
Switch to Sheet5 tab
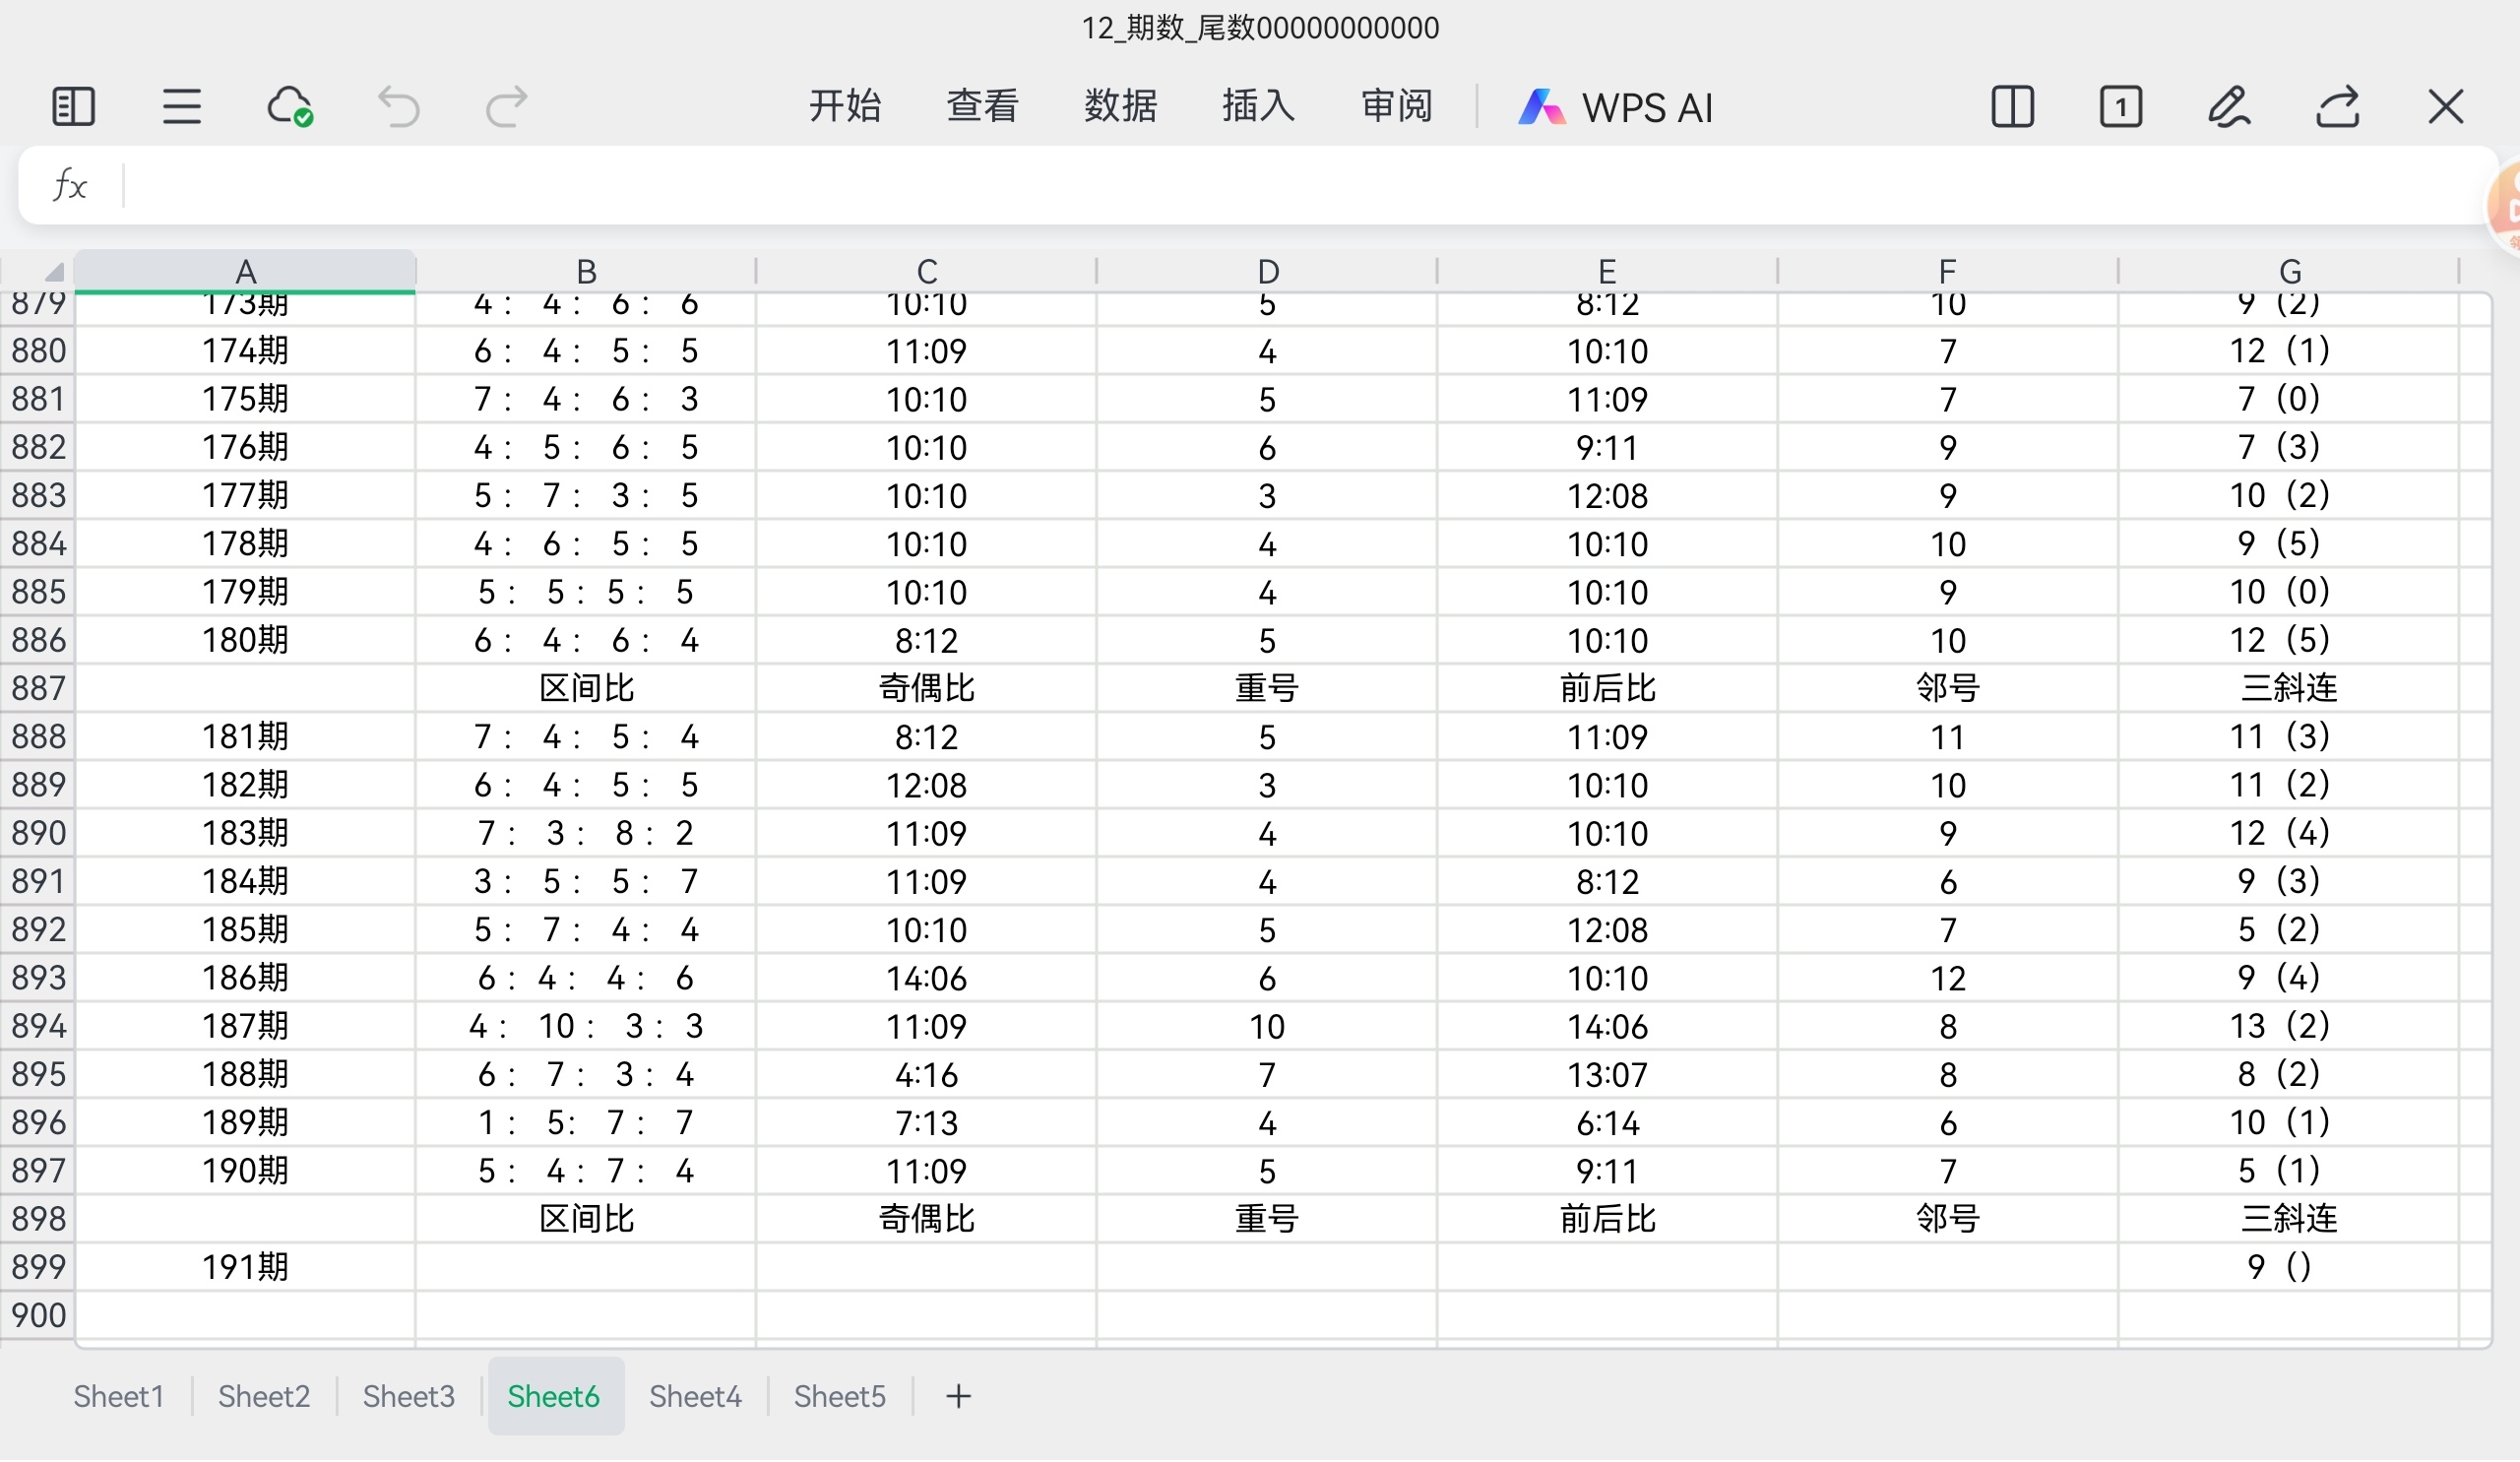pyautogui.click(x=840, y=1397)
